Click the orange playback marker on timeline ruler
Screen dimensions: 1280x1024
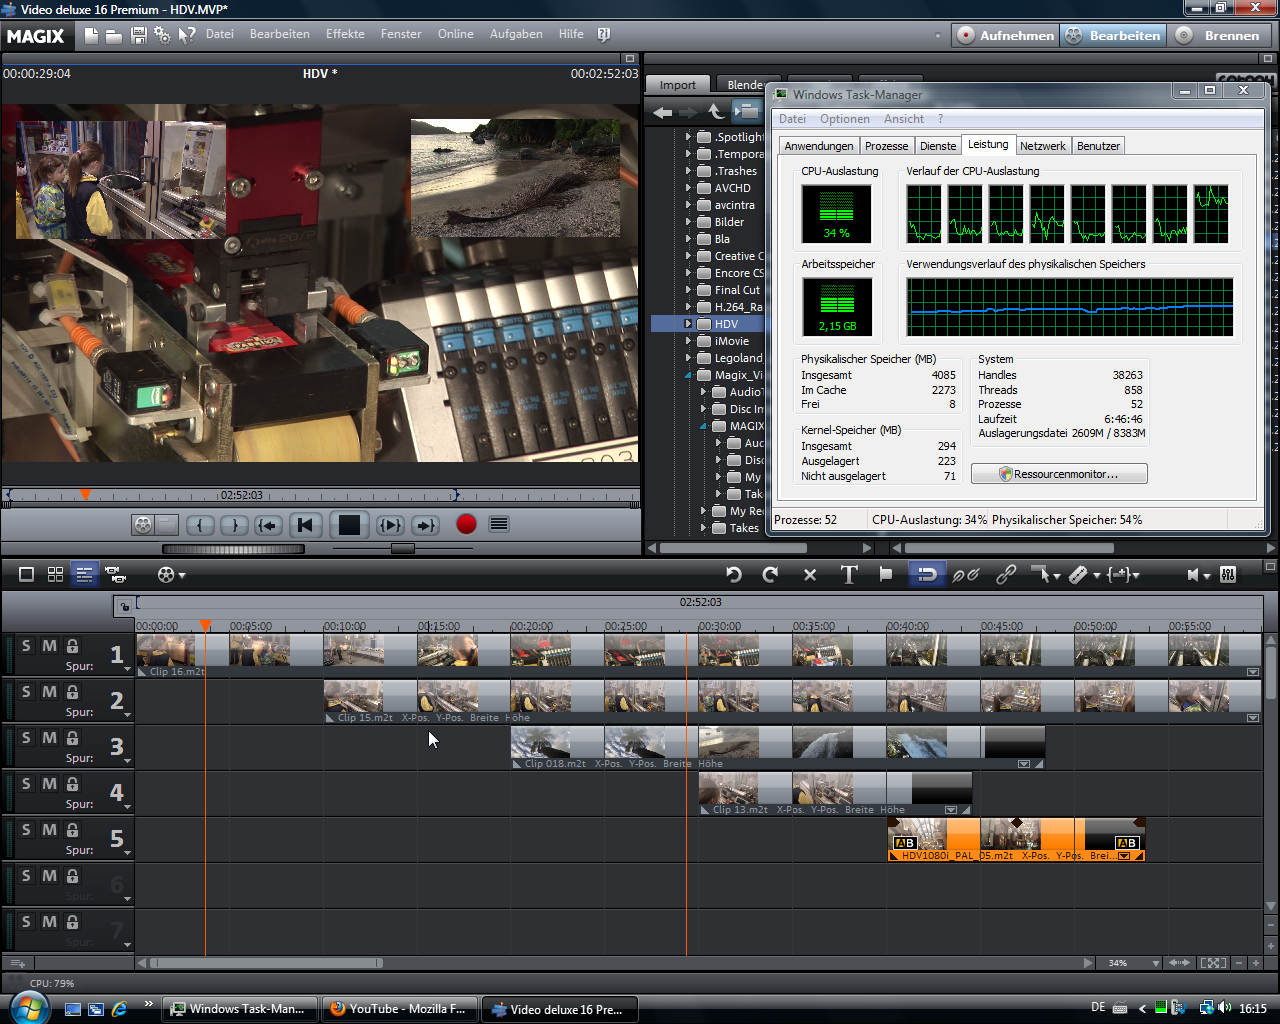pos(205,625)
